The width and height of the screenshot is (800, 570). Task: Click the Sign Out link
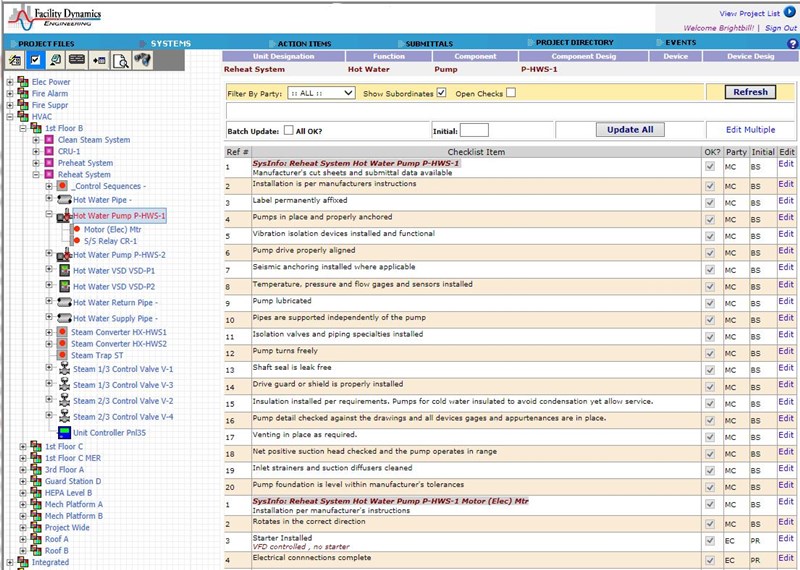tap(781, 28)
